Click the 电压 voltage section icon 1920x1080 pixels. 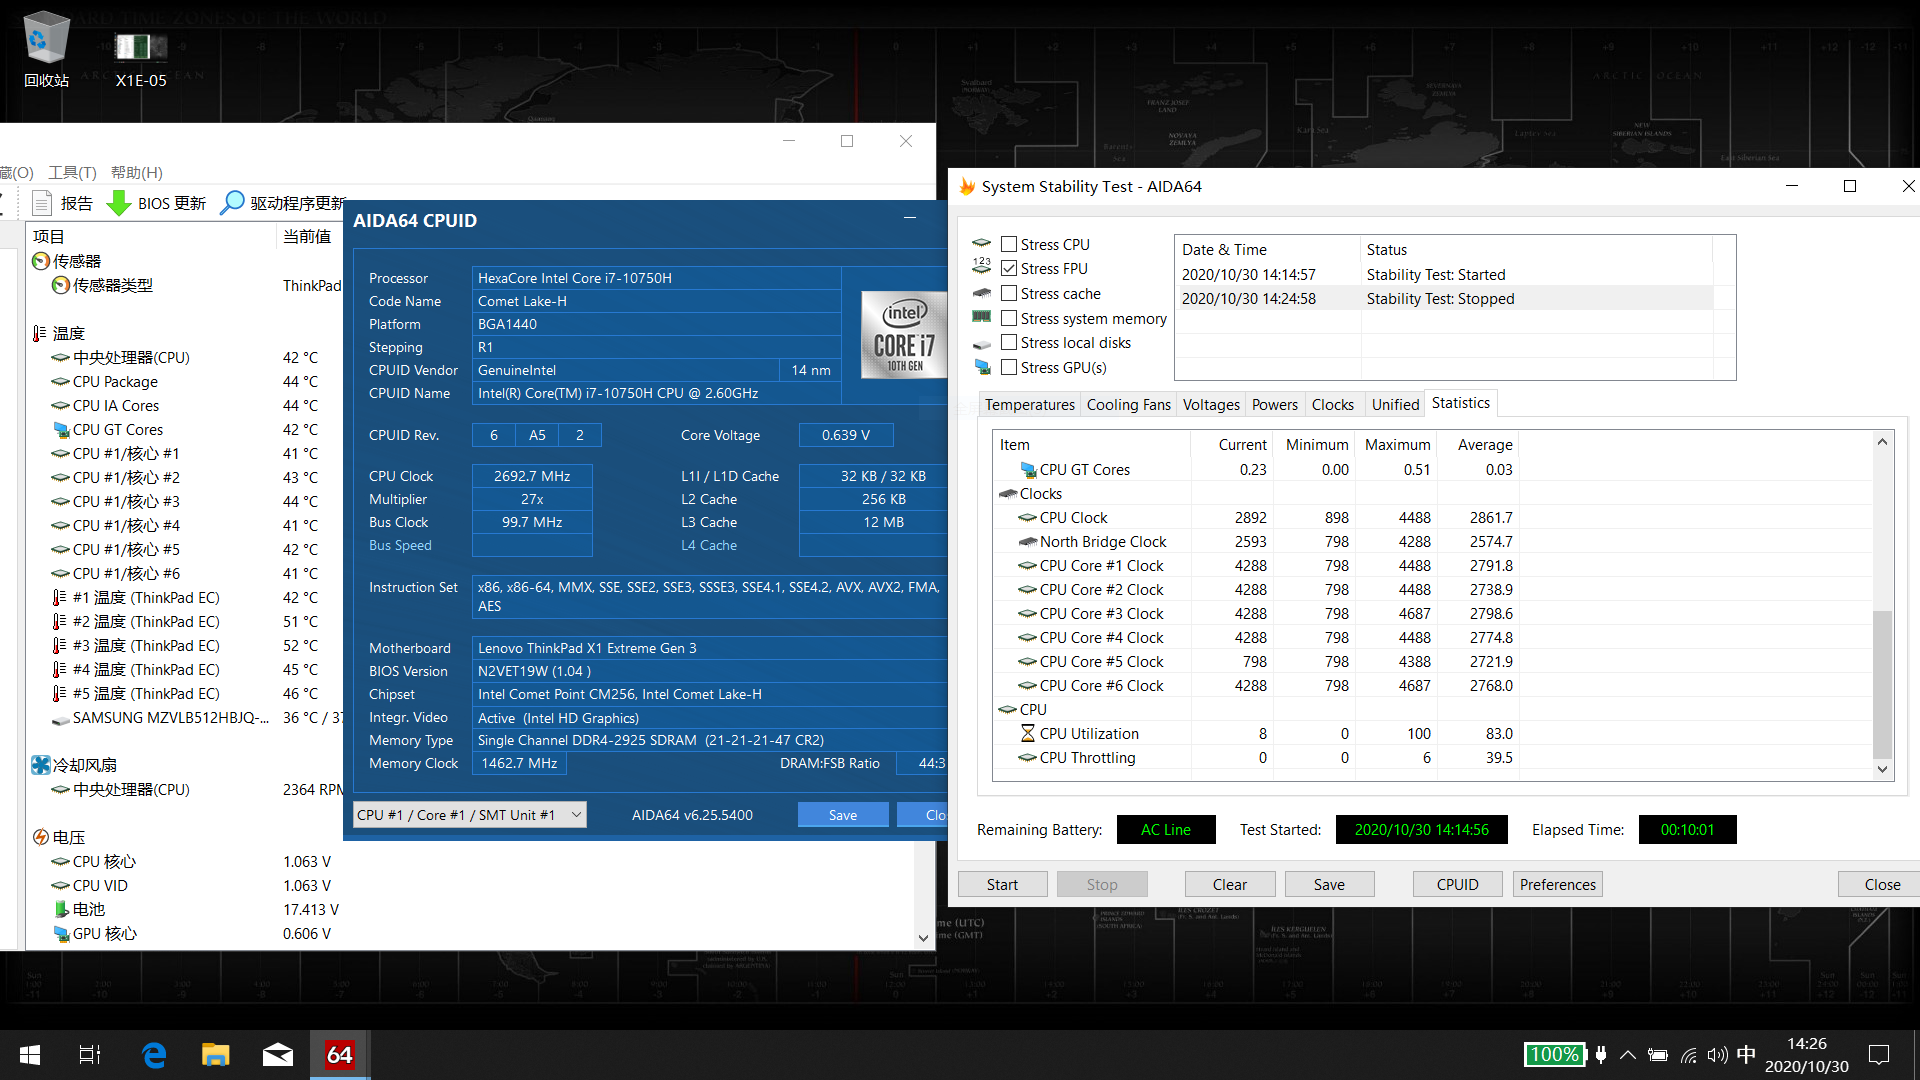[41, 837]
